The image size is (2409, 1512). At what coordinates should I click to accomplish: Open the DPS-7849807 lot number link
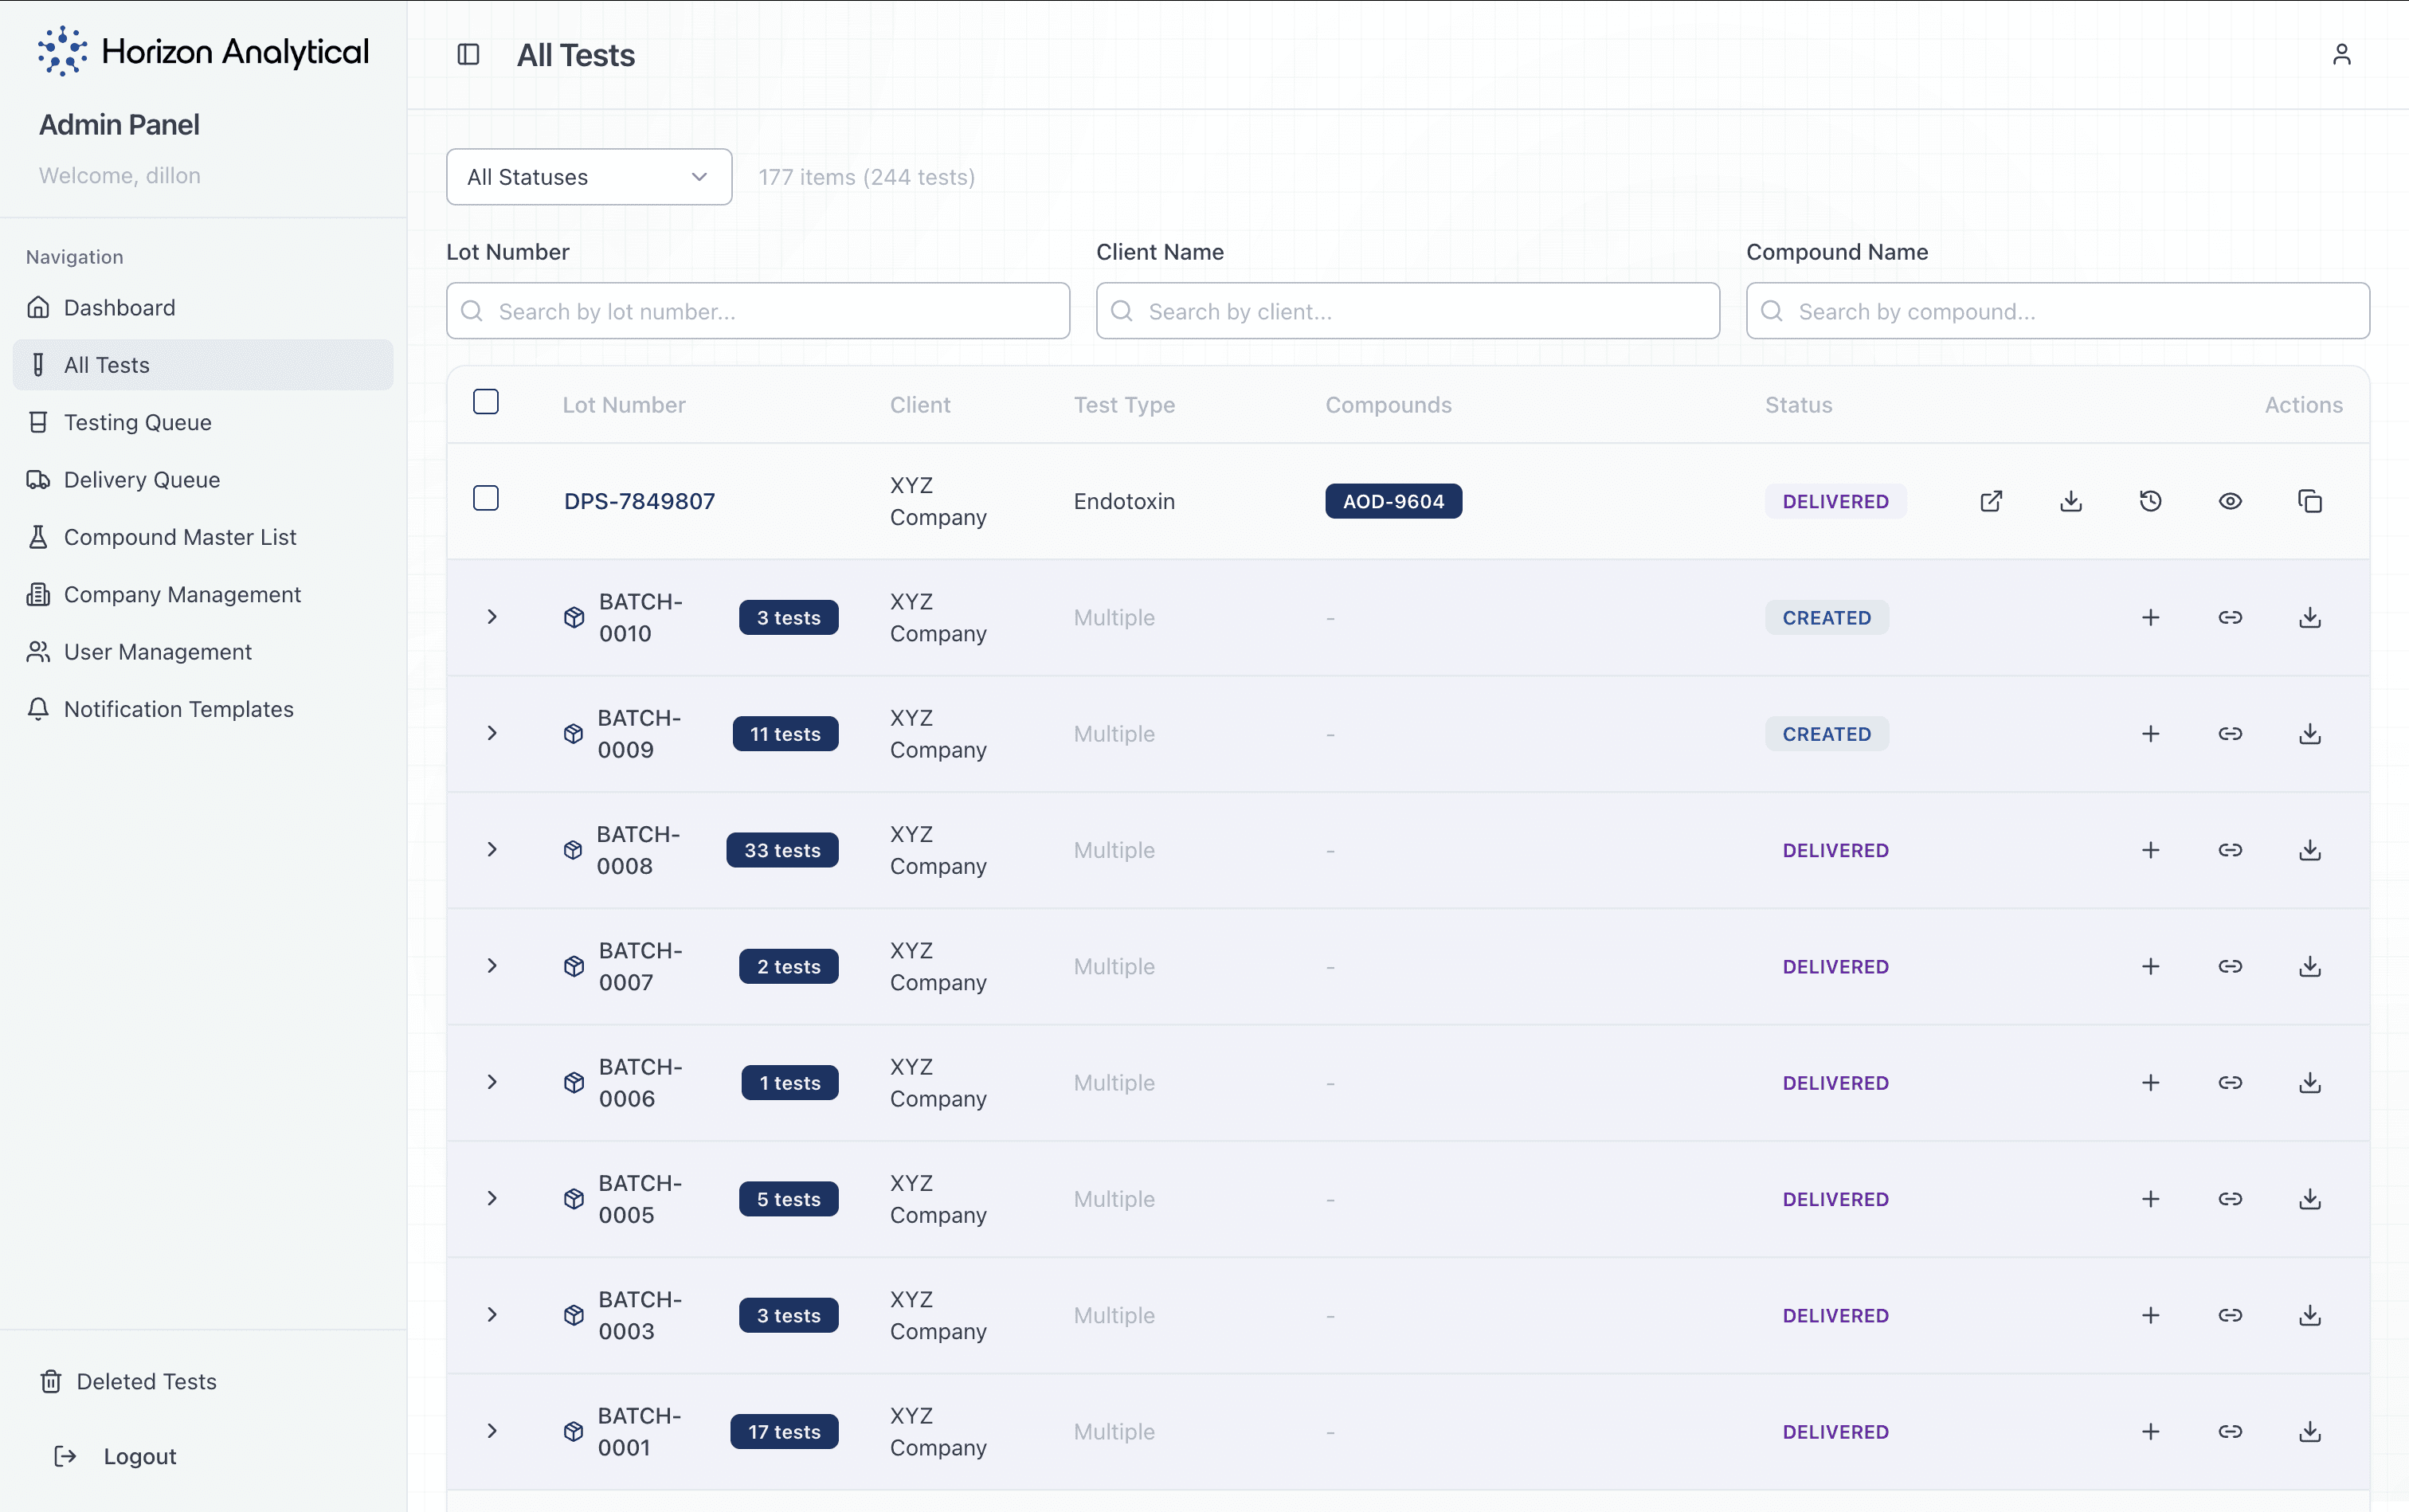639,501
